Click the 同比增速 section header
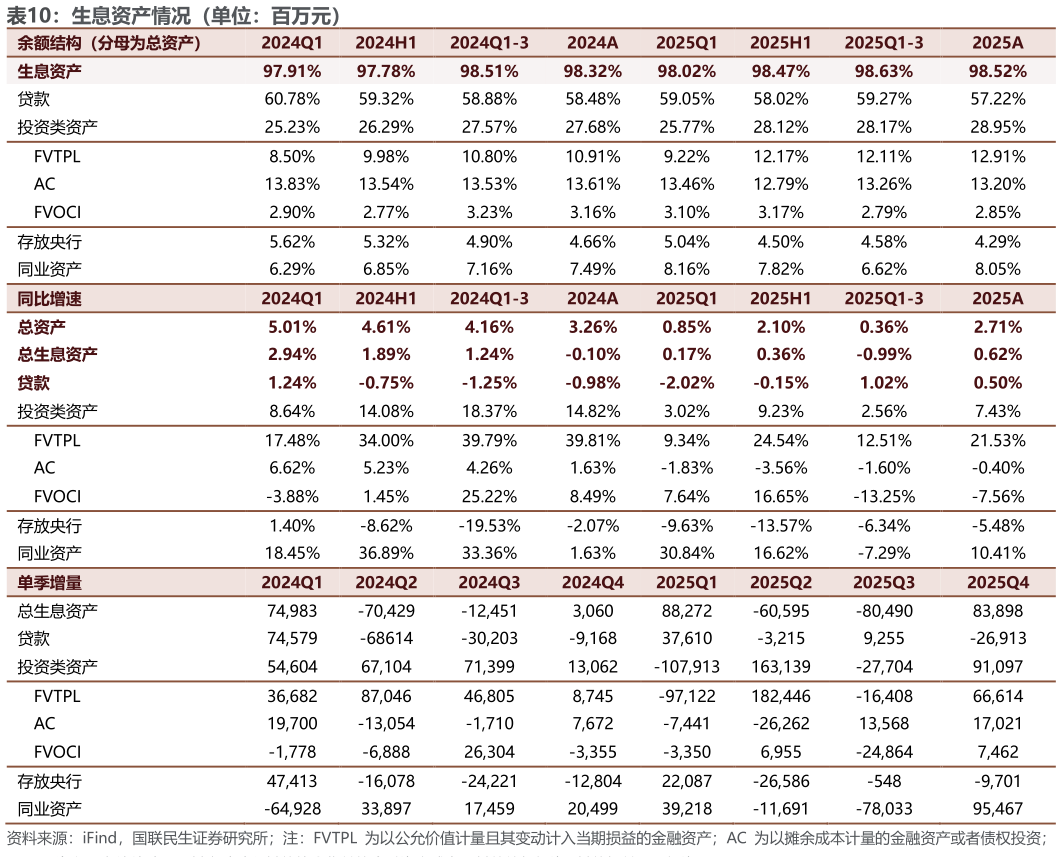 [50, 298]
